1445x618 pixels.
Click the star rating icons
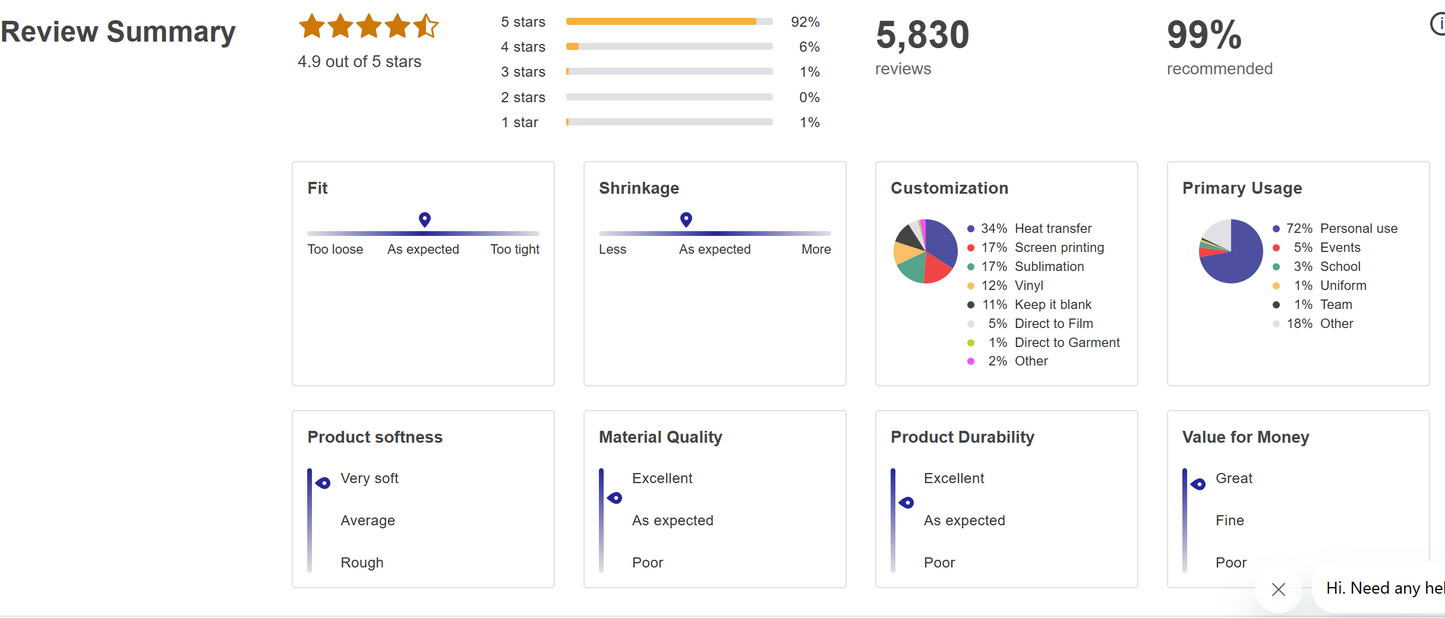(368, 26)
